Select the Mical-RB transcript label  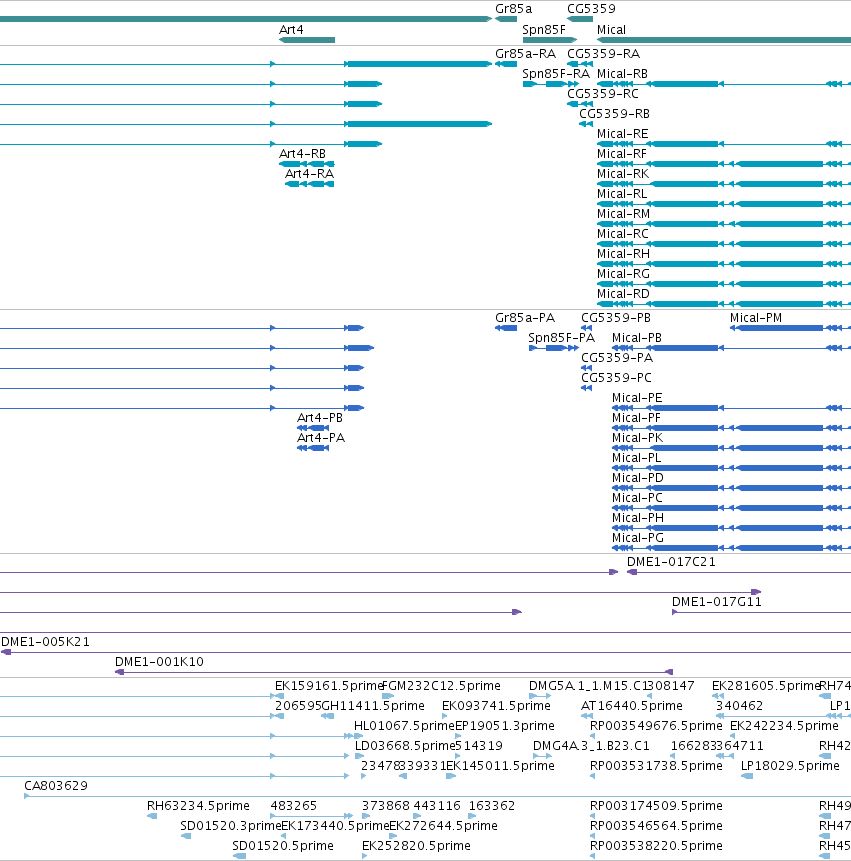(x=622, y=74)
